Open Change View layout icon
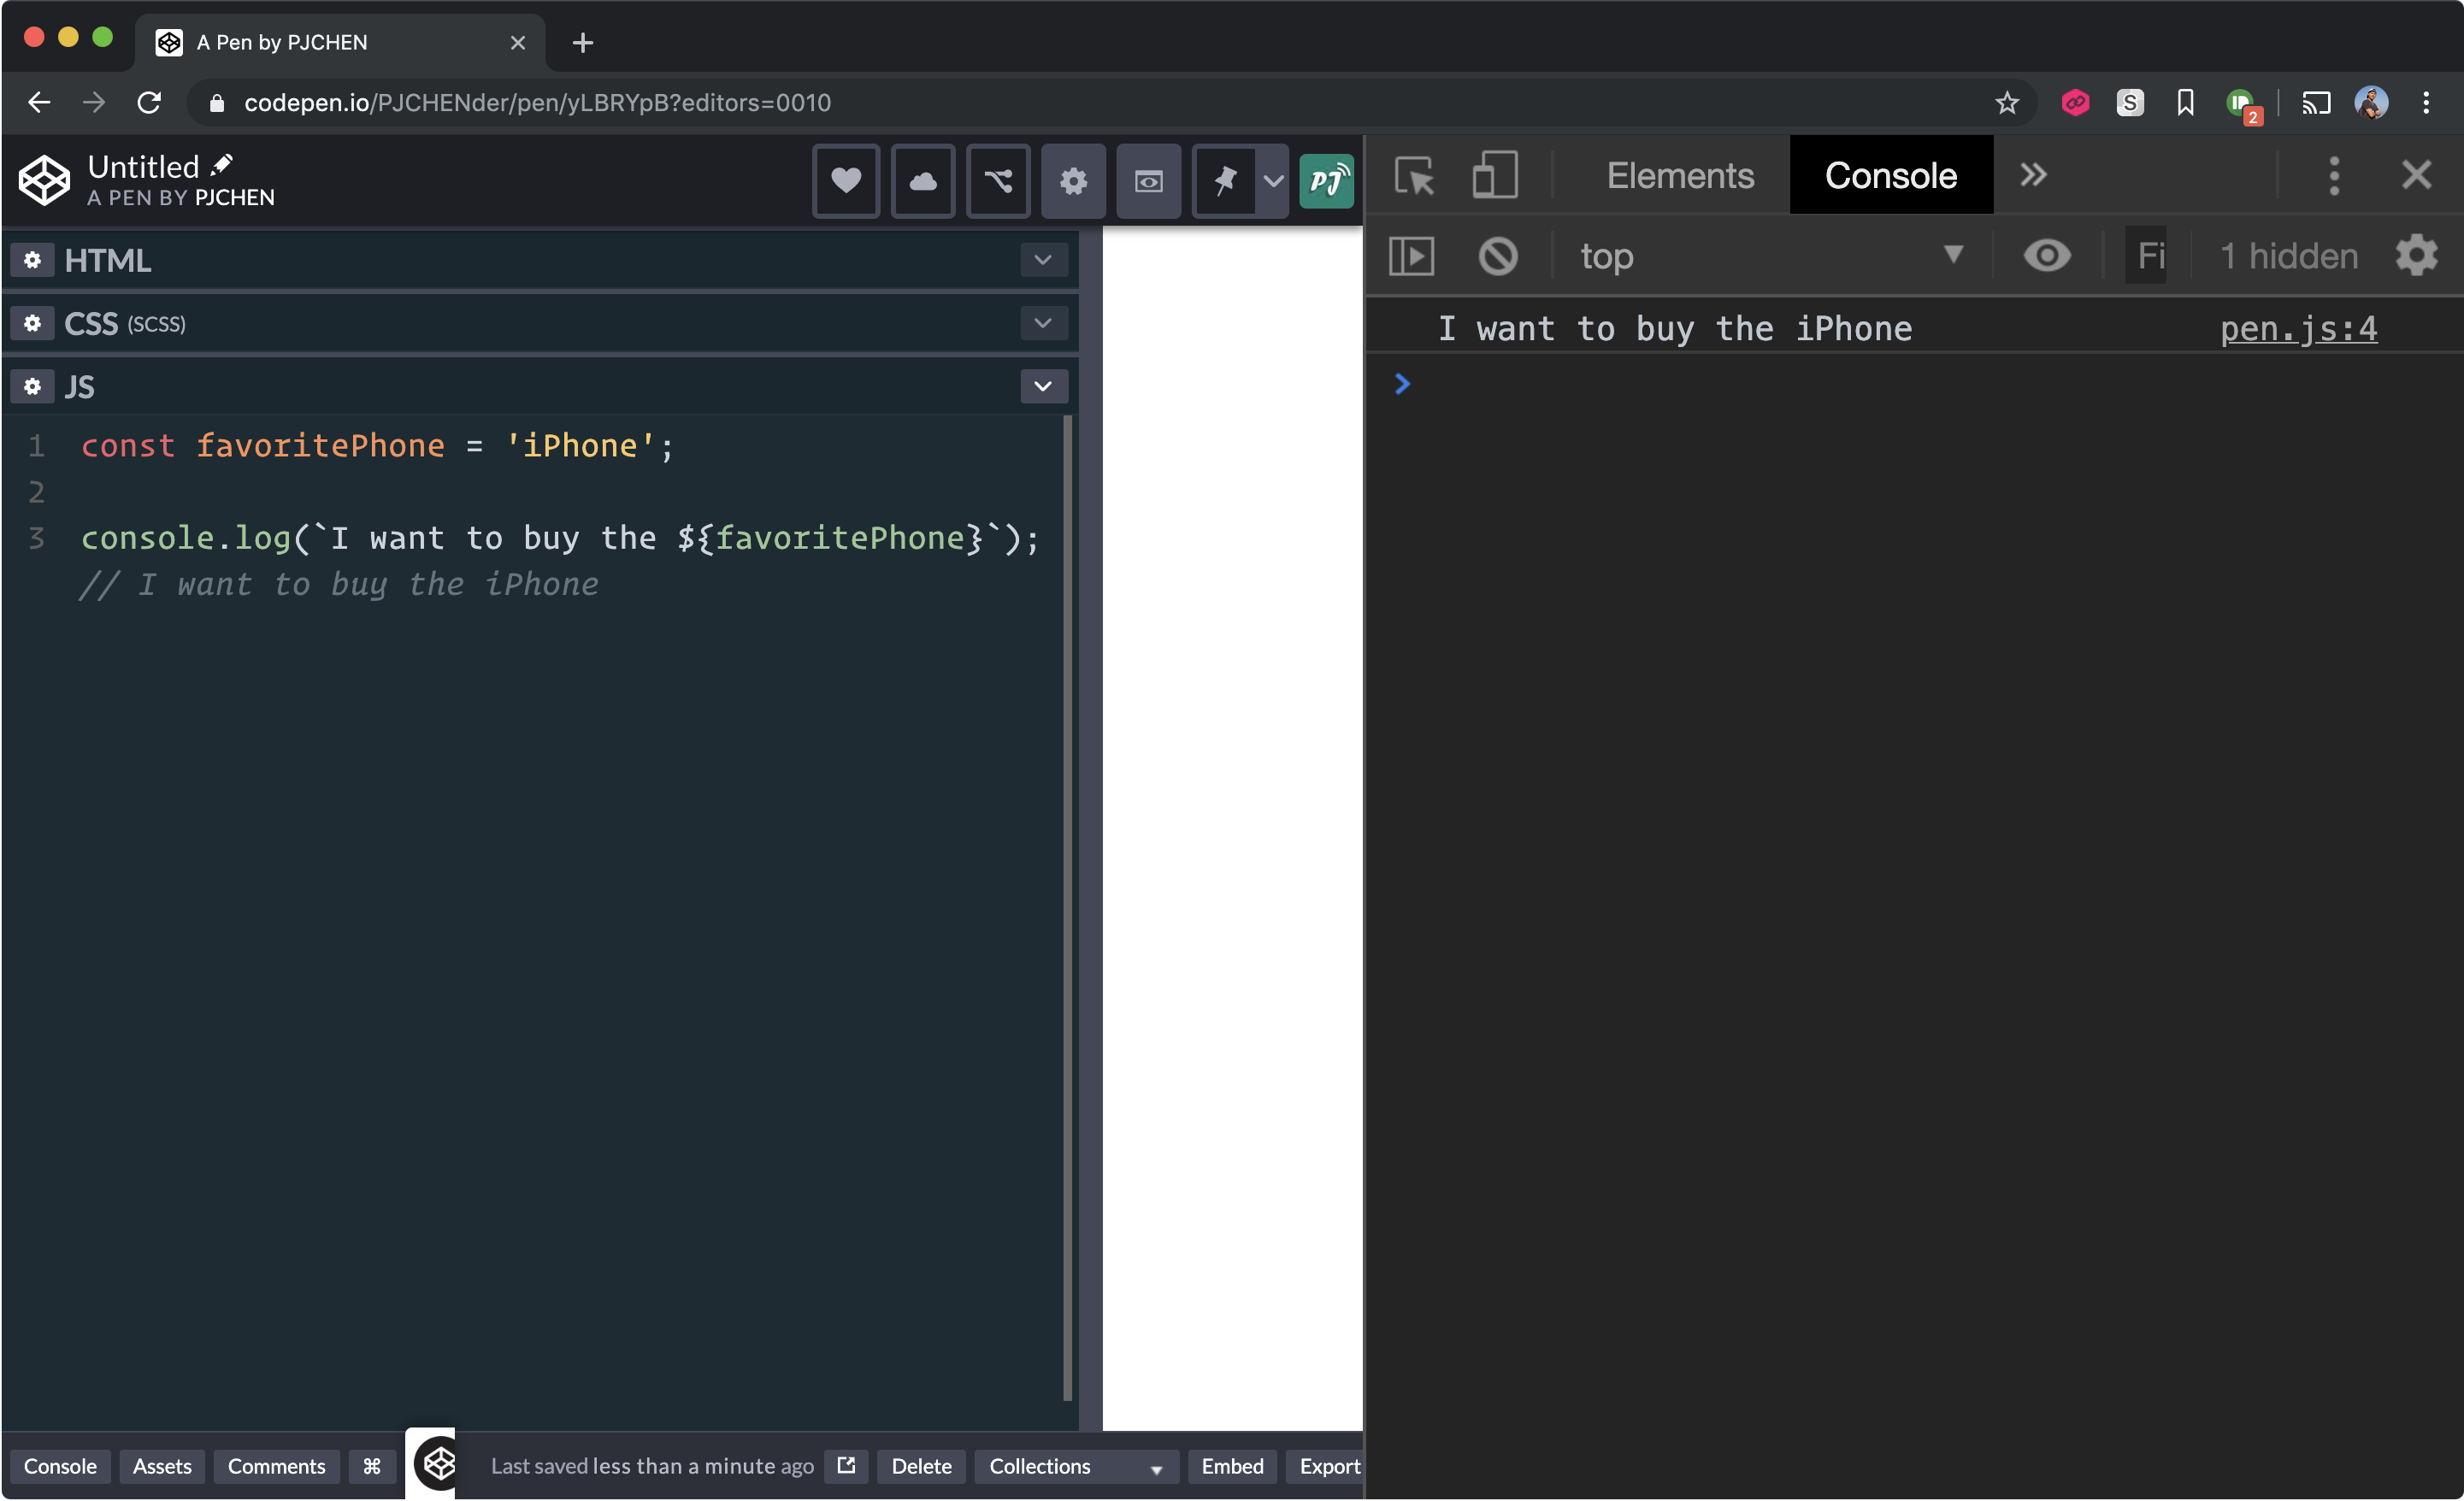Viewport: 2464px width, 1501px height. (x=1148, y=181)
